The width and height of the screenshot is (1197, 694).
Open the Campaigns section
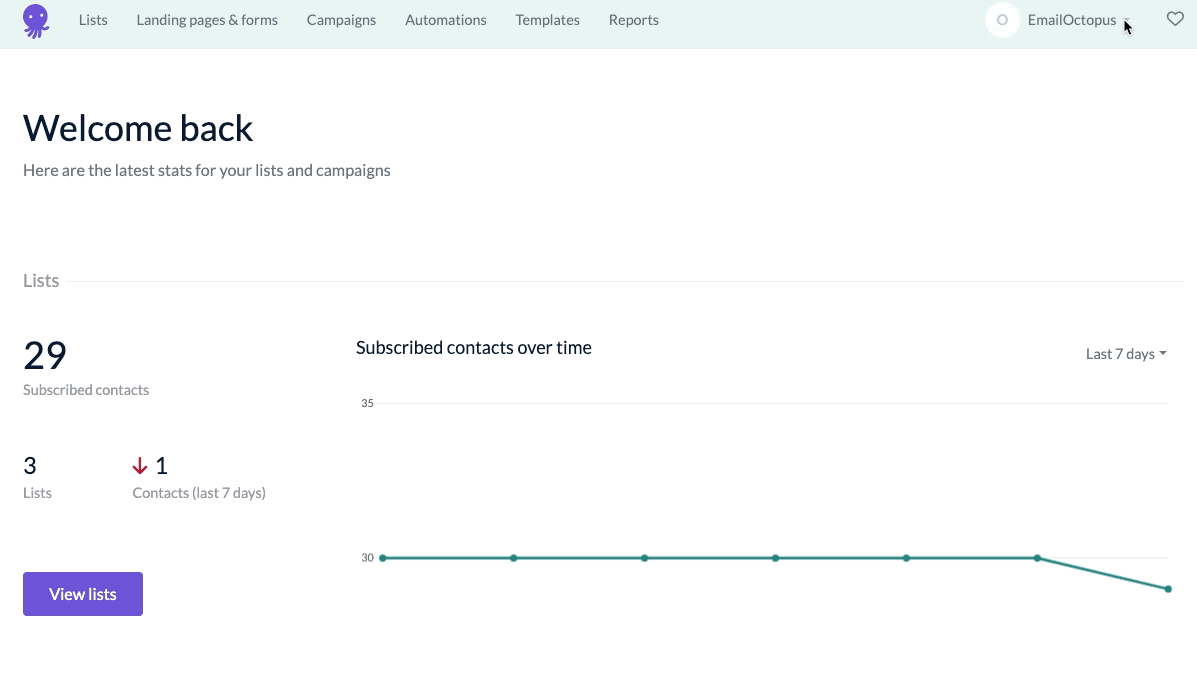(341, 20)
